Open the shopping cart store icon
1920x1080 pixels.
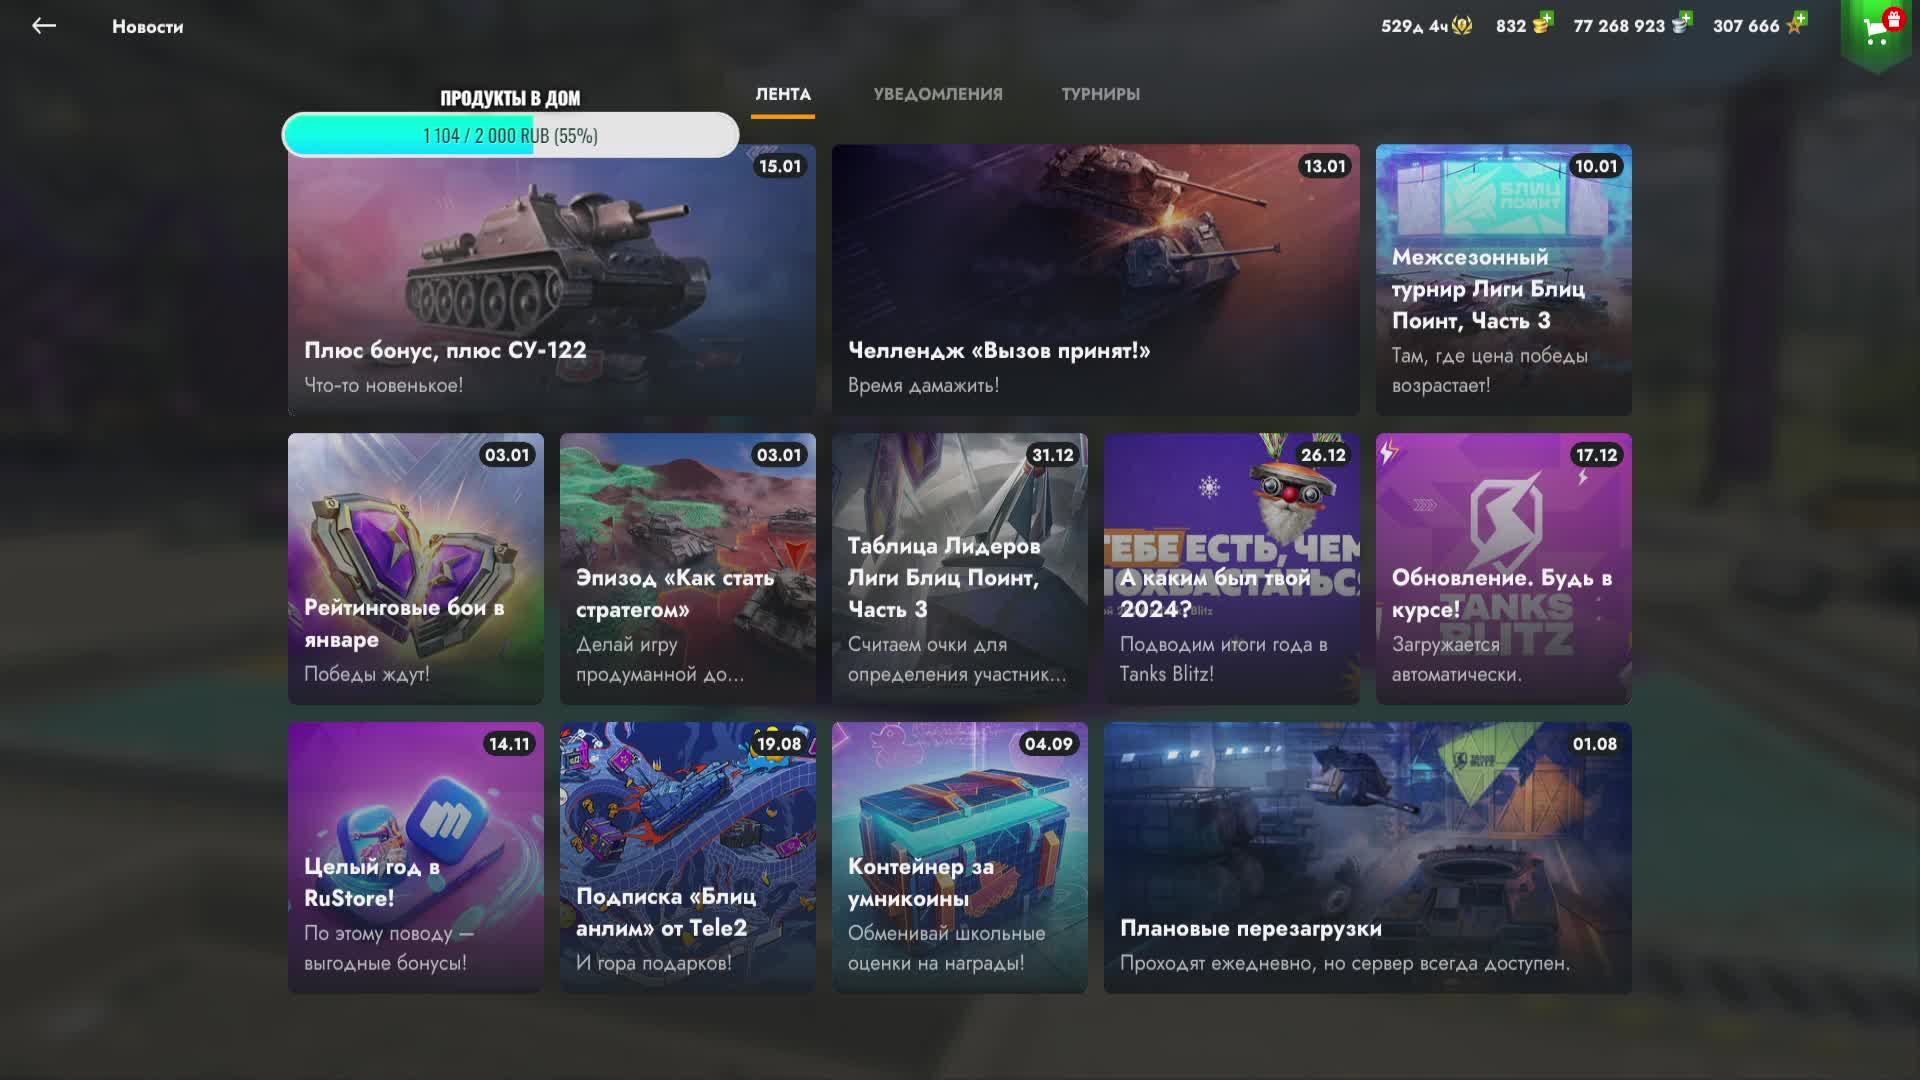tap(1876, 32)
